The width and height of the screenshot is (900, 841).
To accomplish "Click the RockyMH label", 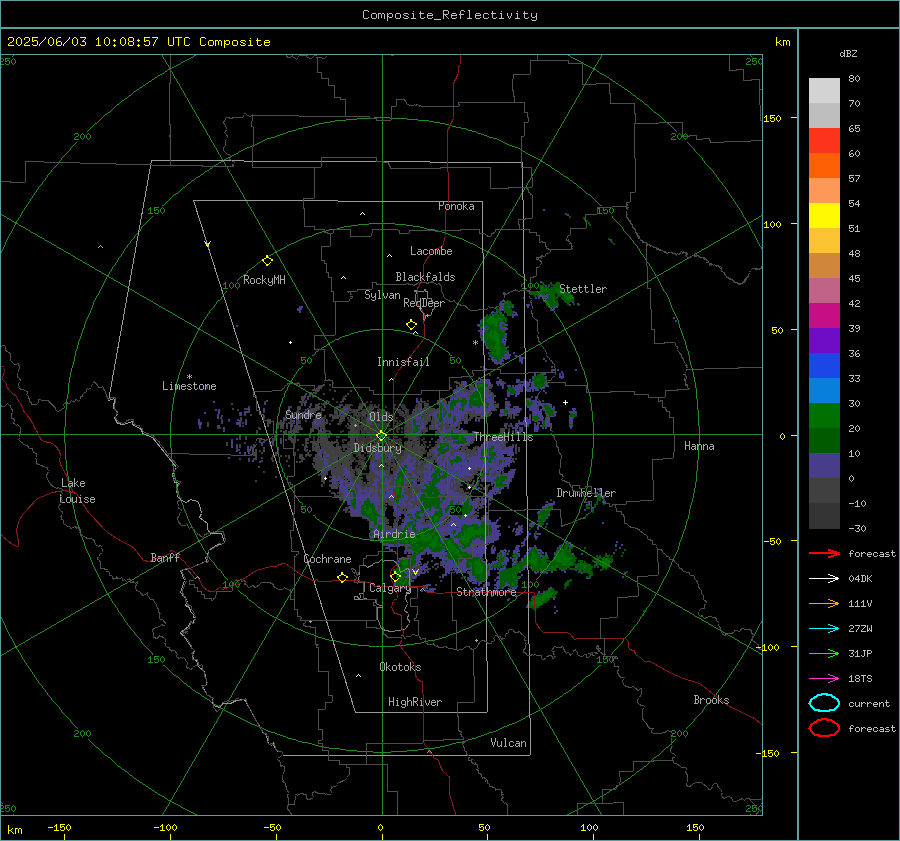I will tap(264, 280).
